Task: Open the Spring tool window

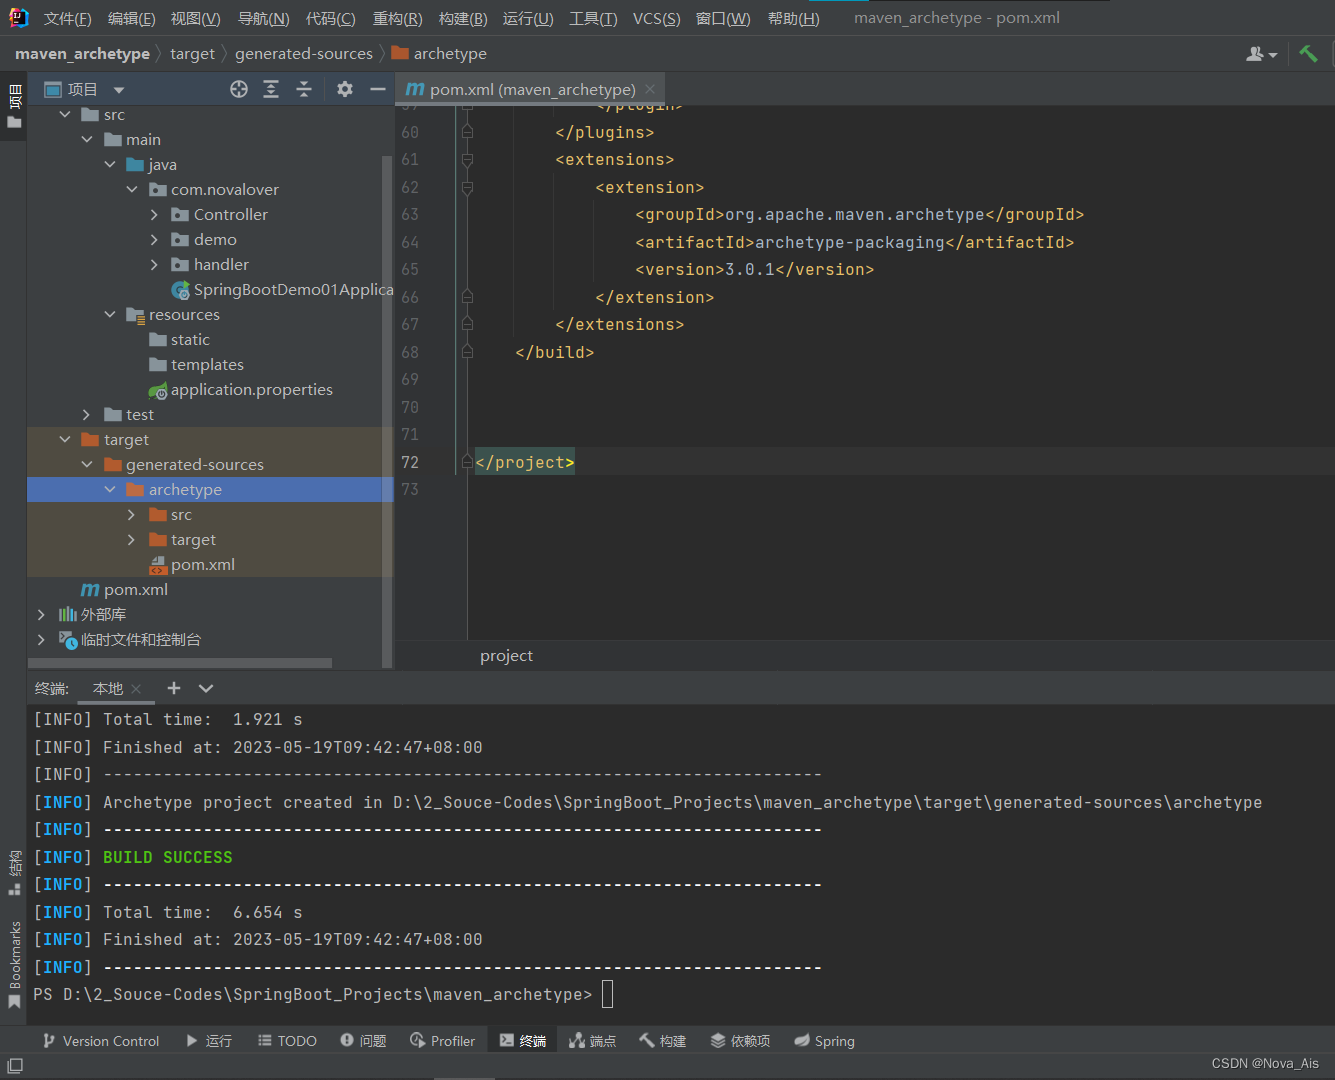Action: click(x=824, y=1040)
